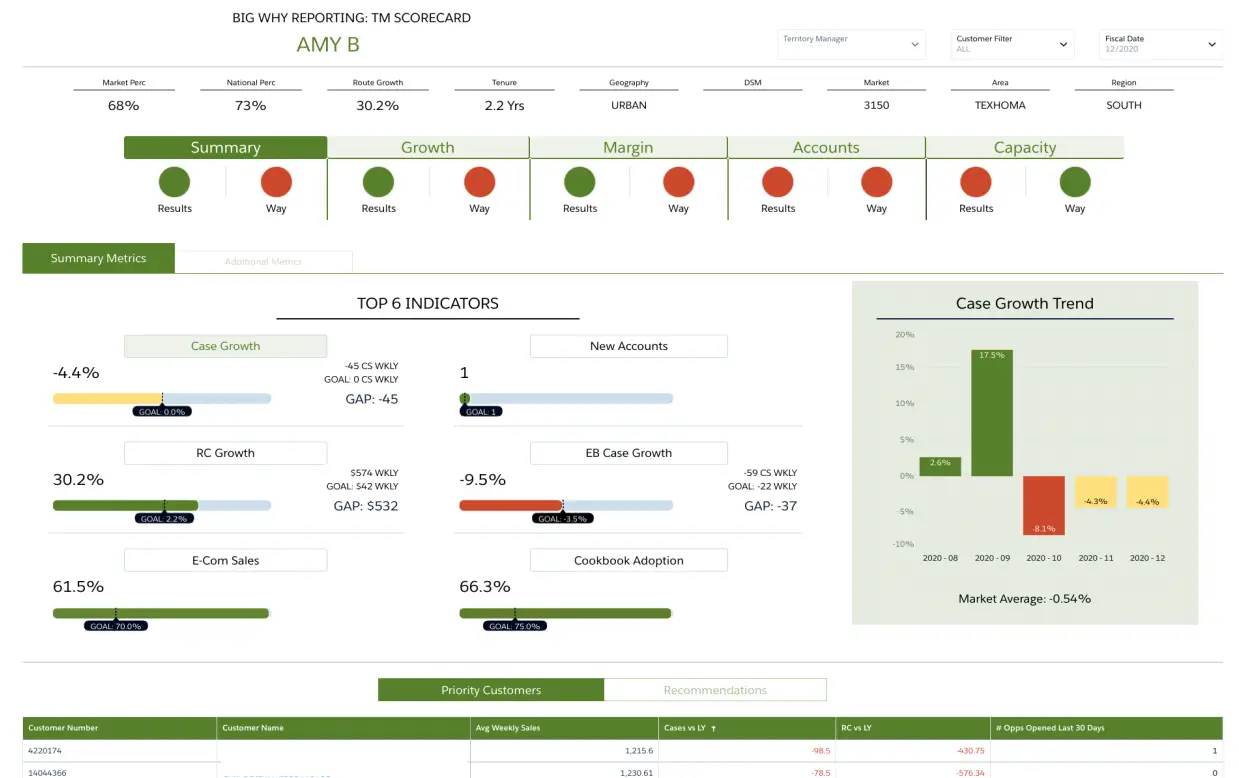Viewport: 1239px width, 778px height.
Task: Click the Case Growth indicator label
Action: click(225, 345)
